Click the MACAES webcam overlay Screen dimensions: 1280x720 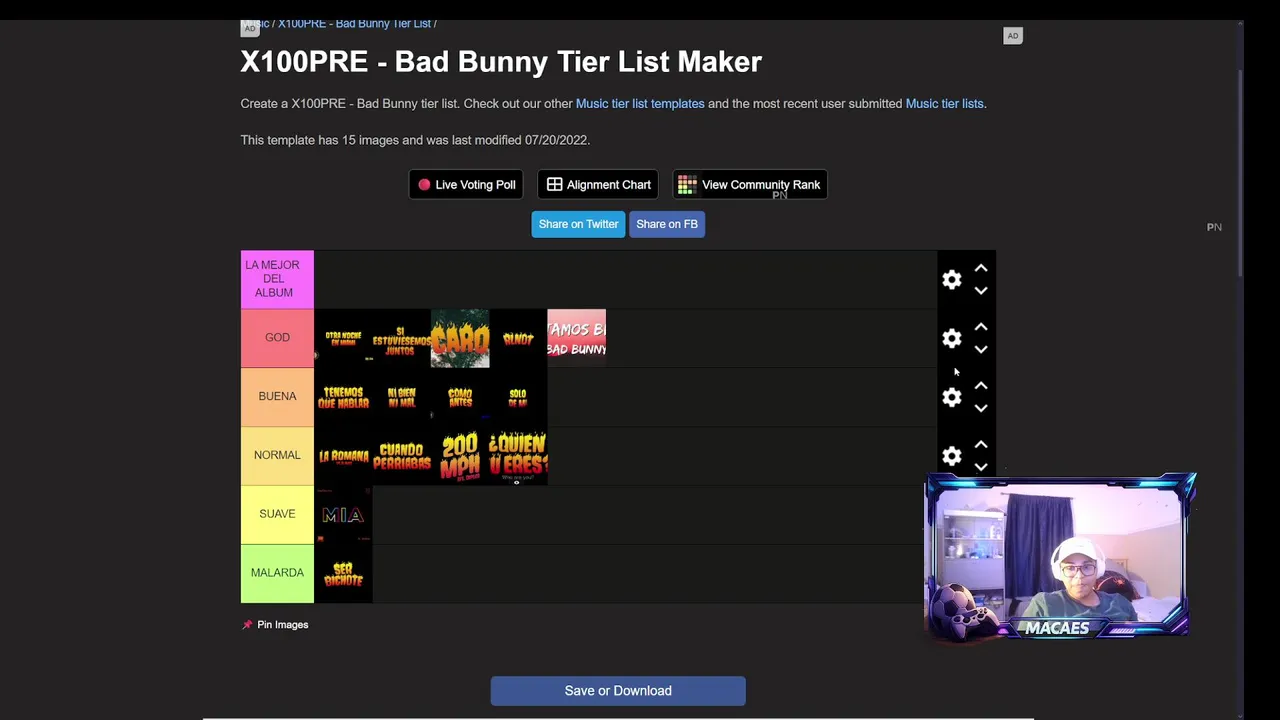pyautogui.click(x=1060, y=557)
